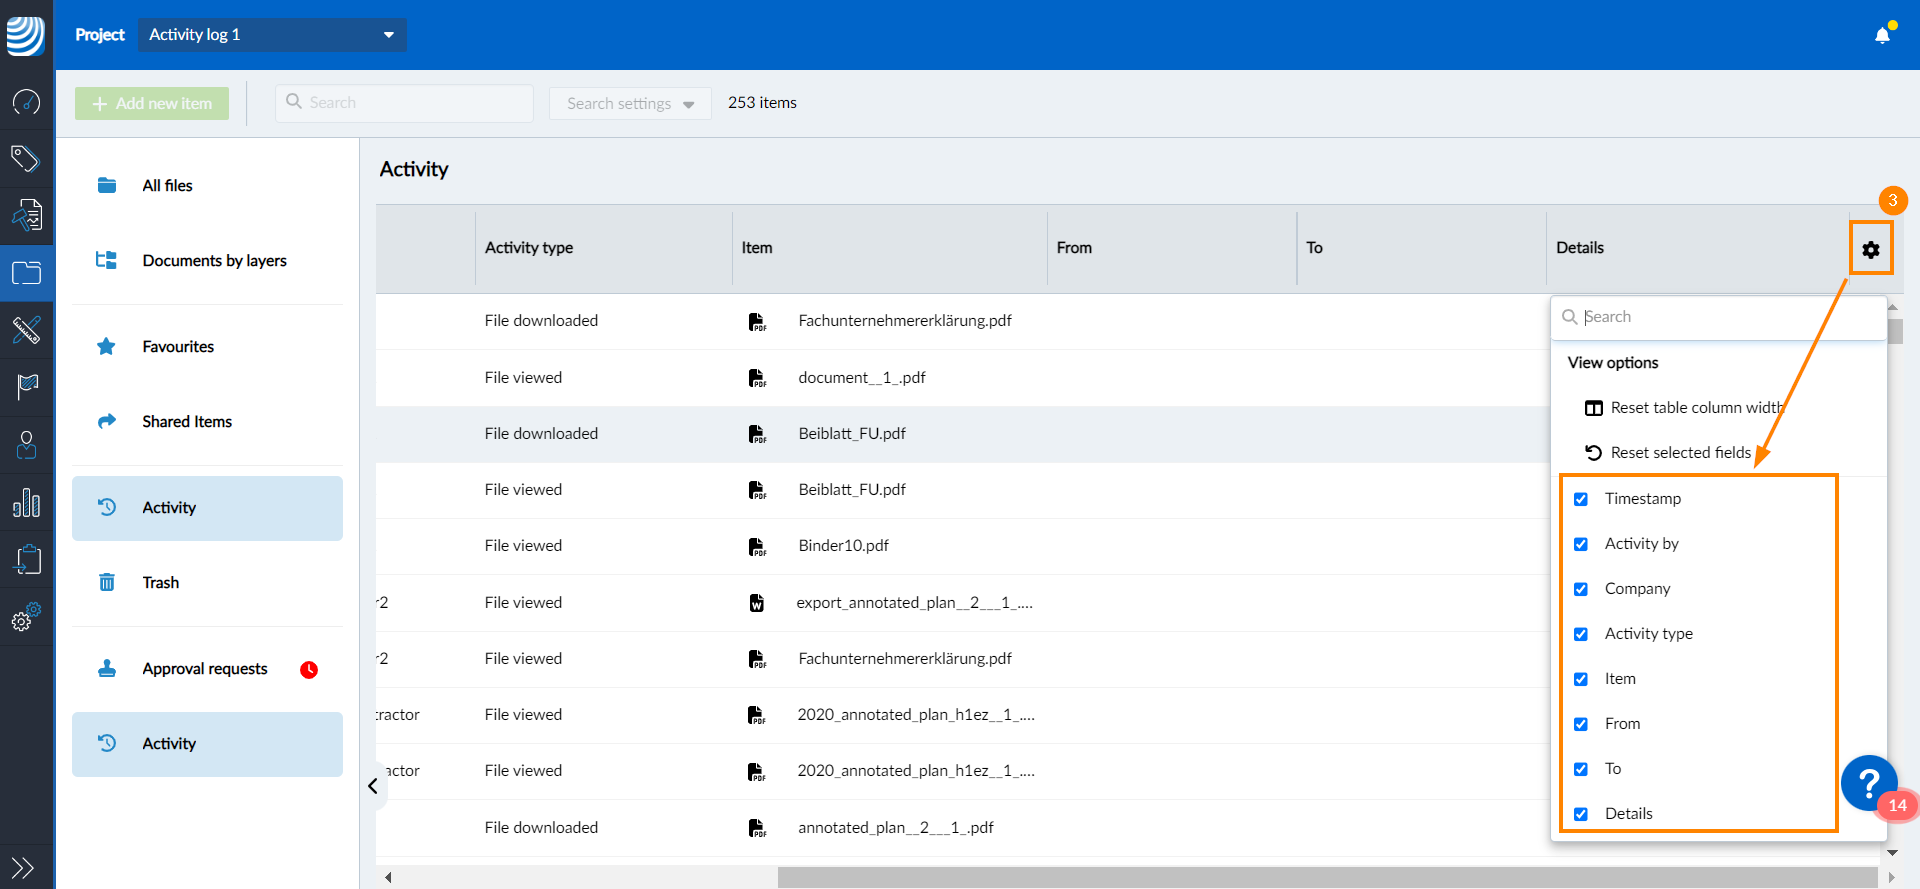The width and height of the screenshot is (1920, 889).
Task: Toggle the Details field checkbox
Action: [1581, 814]
